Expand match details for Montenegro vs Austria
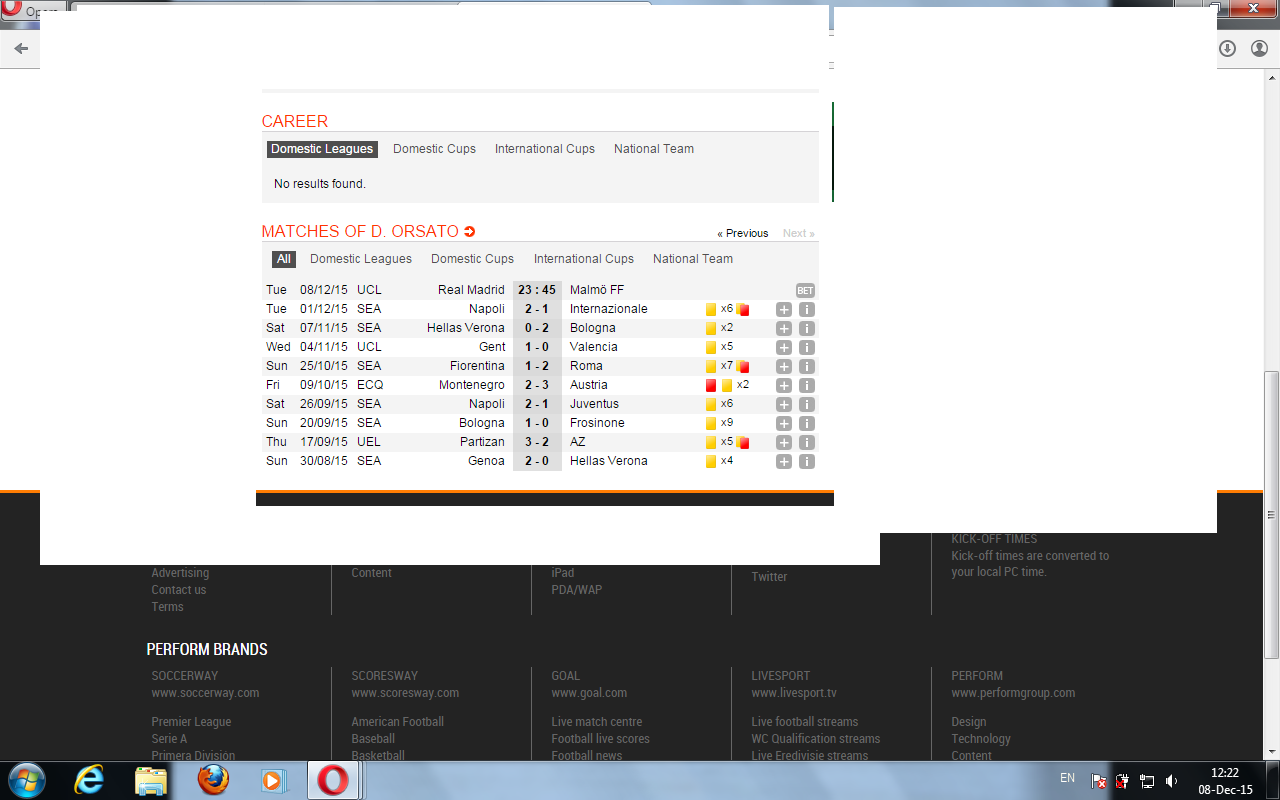This screenshot has height=800, width=1280. click(x=784, y=386)
